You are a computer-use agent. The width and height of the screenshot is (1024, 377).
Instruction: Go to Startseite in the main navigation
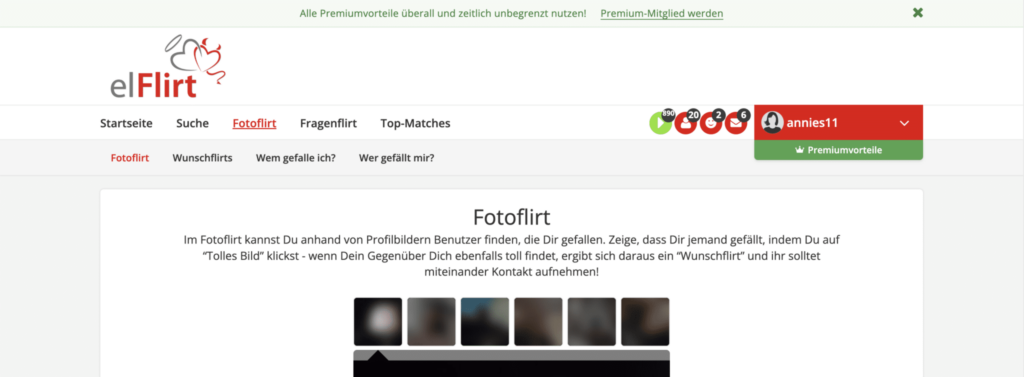[x=126, y=123]
